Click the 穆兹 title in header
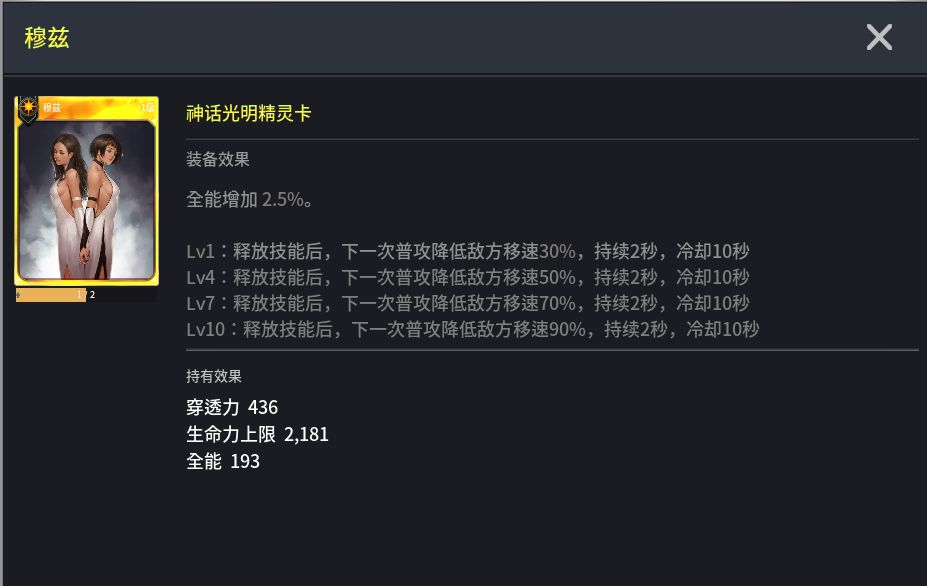 coord(47,38)
